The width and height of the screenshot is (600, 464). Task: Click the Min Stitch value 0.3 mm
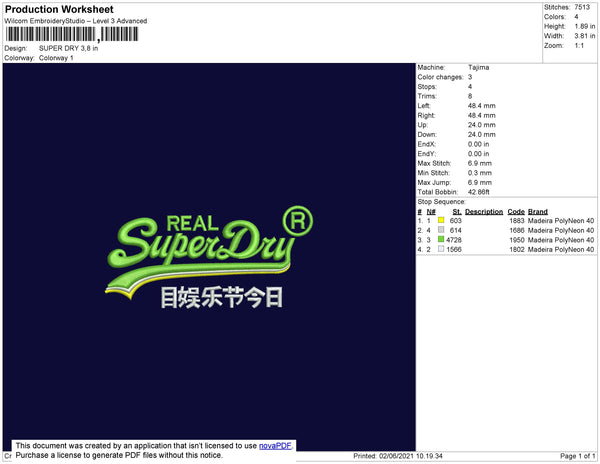[x=480, y=173]
